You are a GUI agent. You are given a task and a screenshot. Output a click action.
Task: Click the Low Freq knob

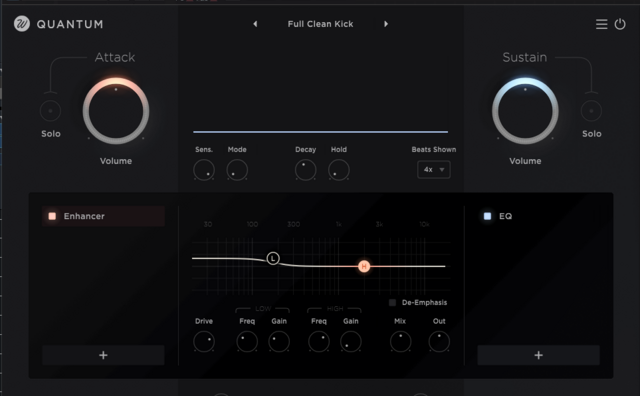247,342
